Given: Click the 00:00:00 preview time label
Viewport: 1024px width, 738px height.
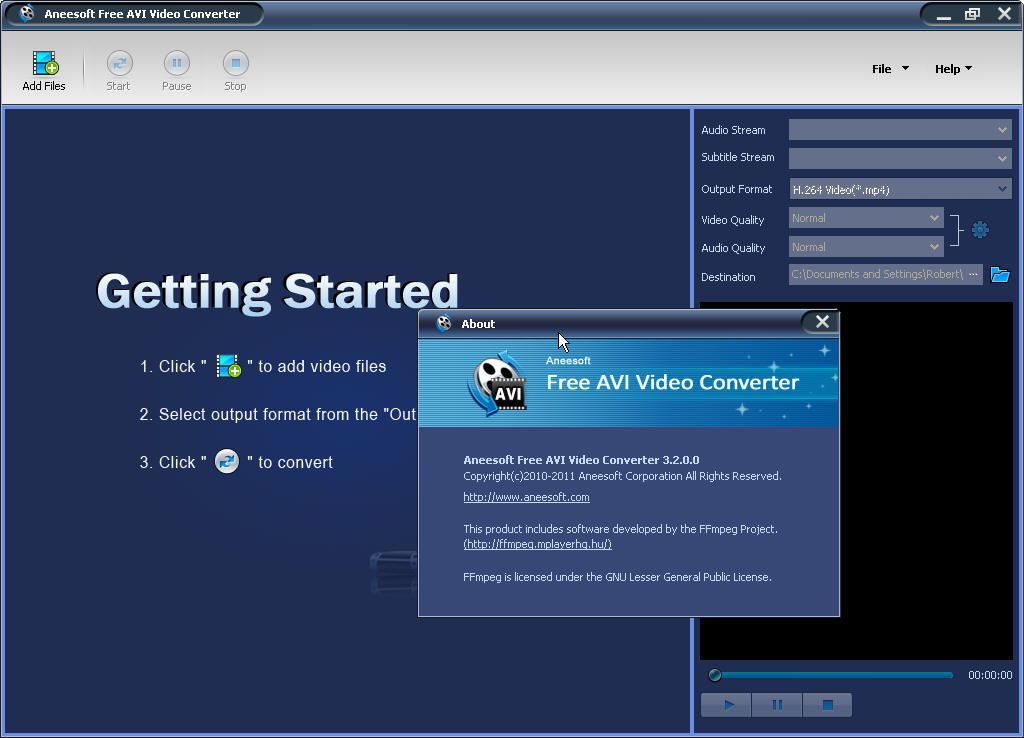Looking at the screenshot, I should coord(989,675).
